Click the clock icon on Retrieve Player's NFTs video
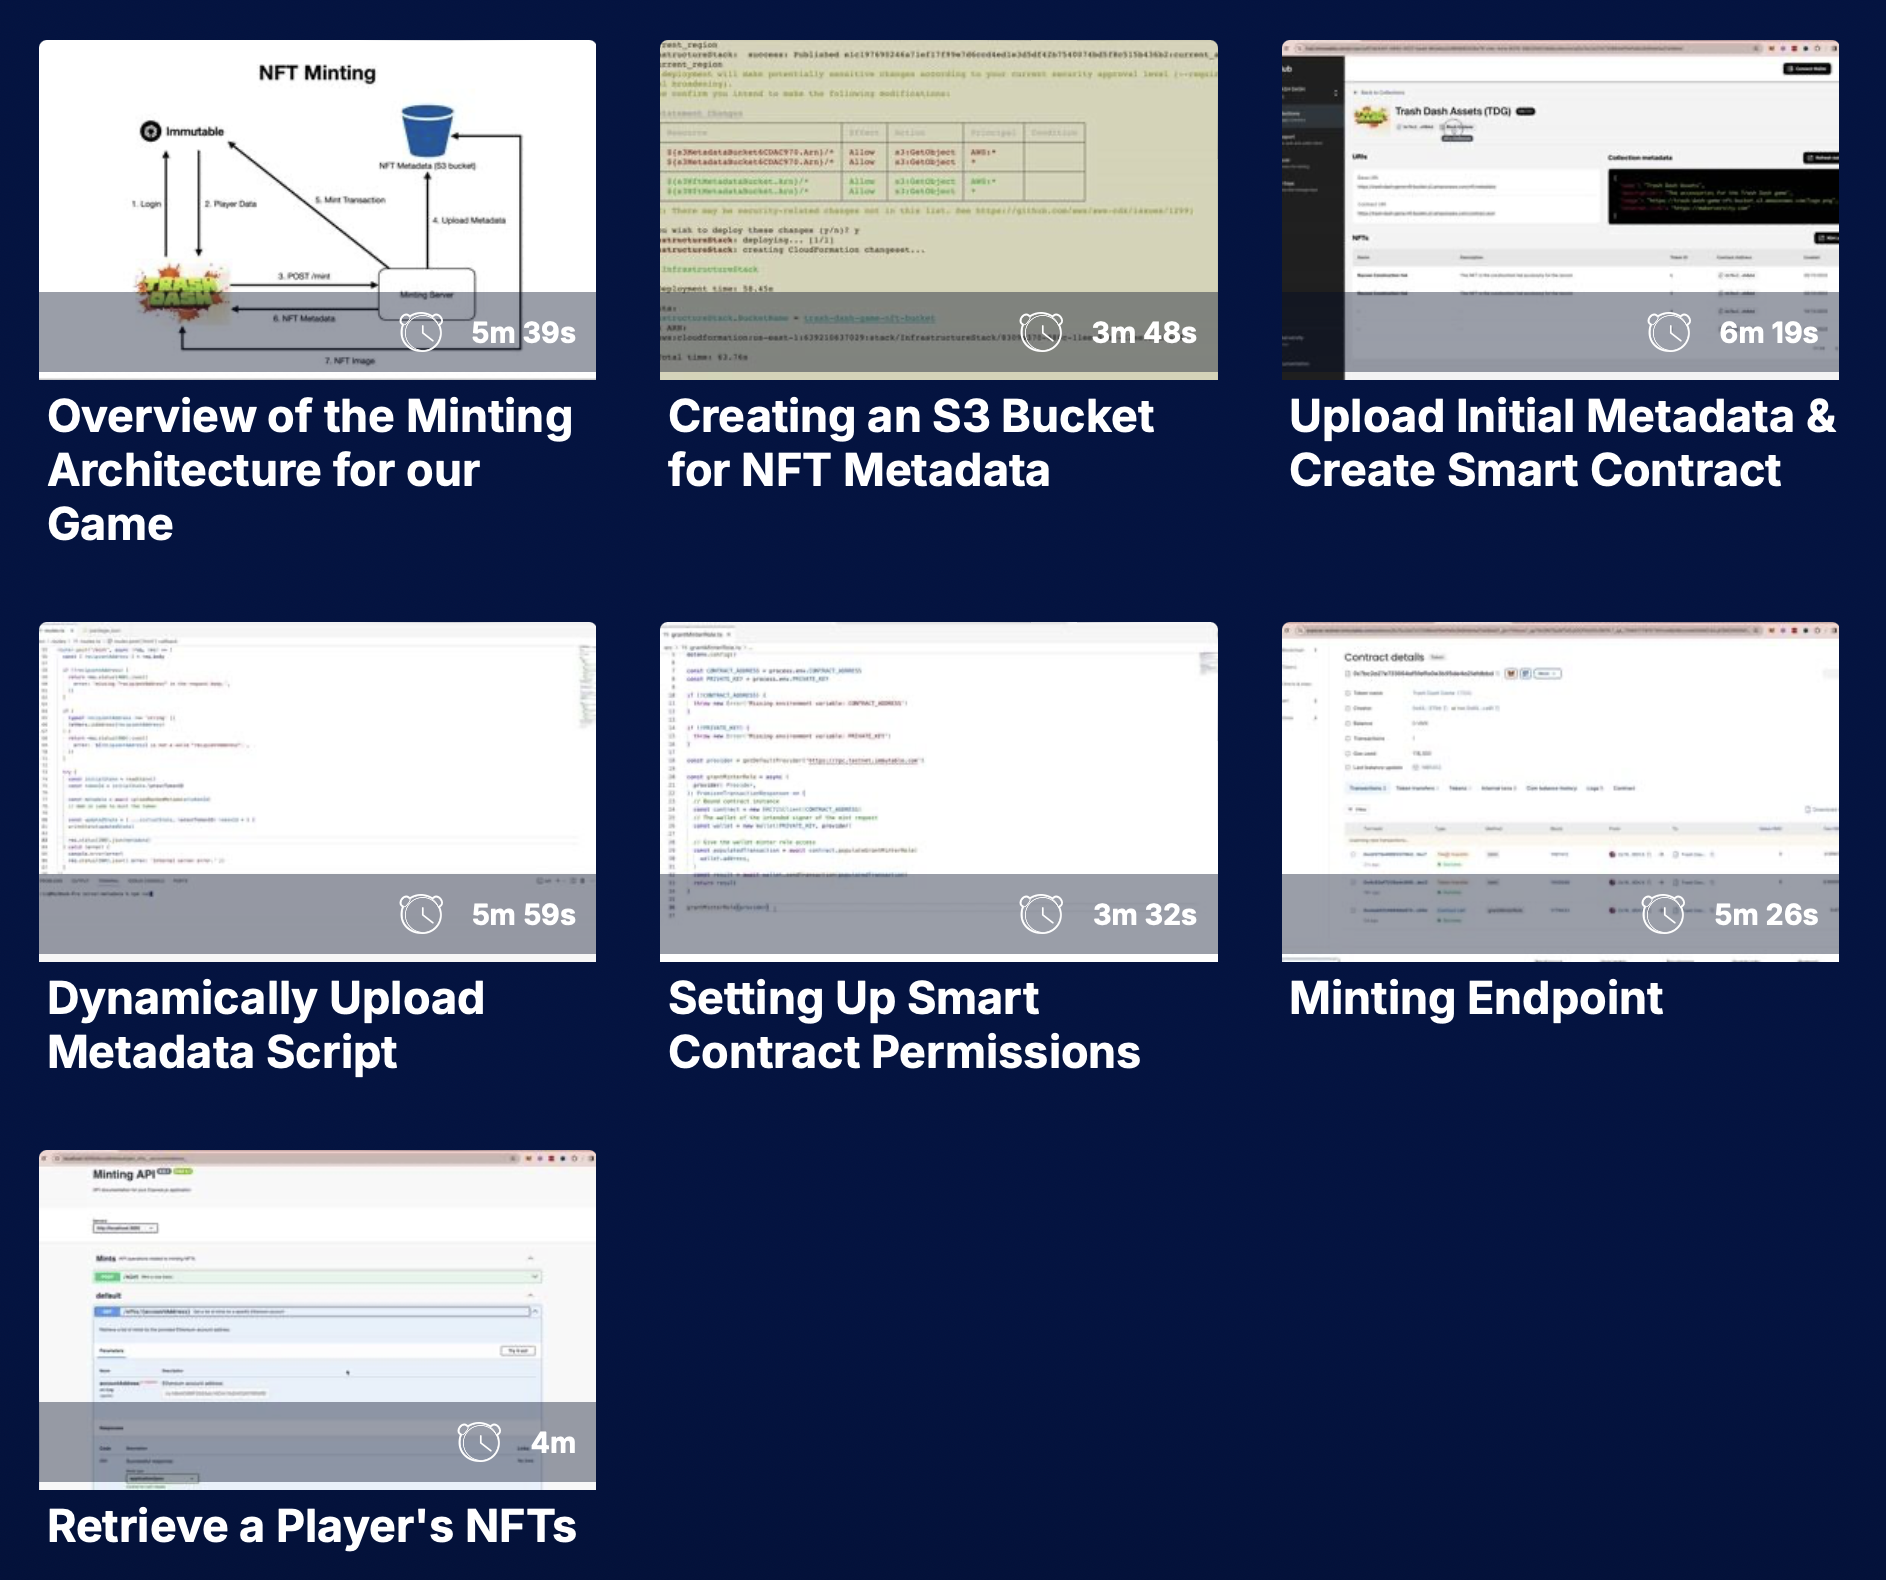 [479, 1442]
